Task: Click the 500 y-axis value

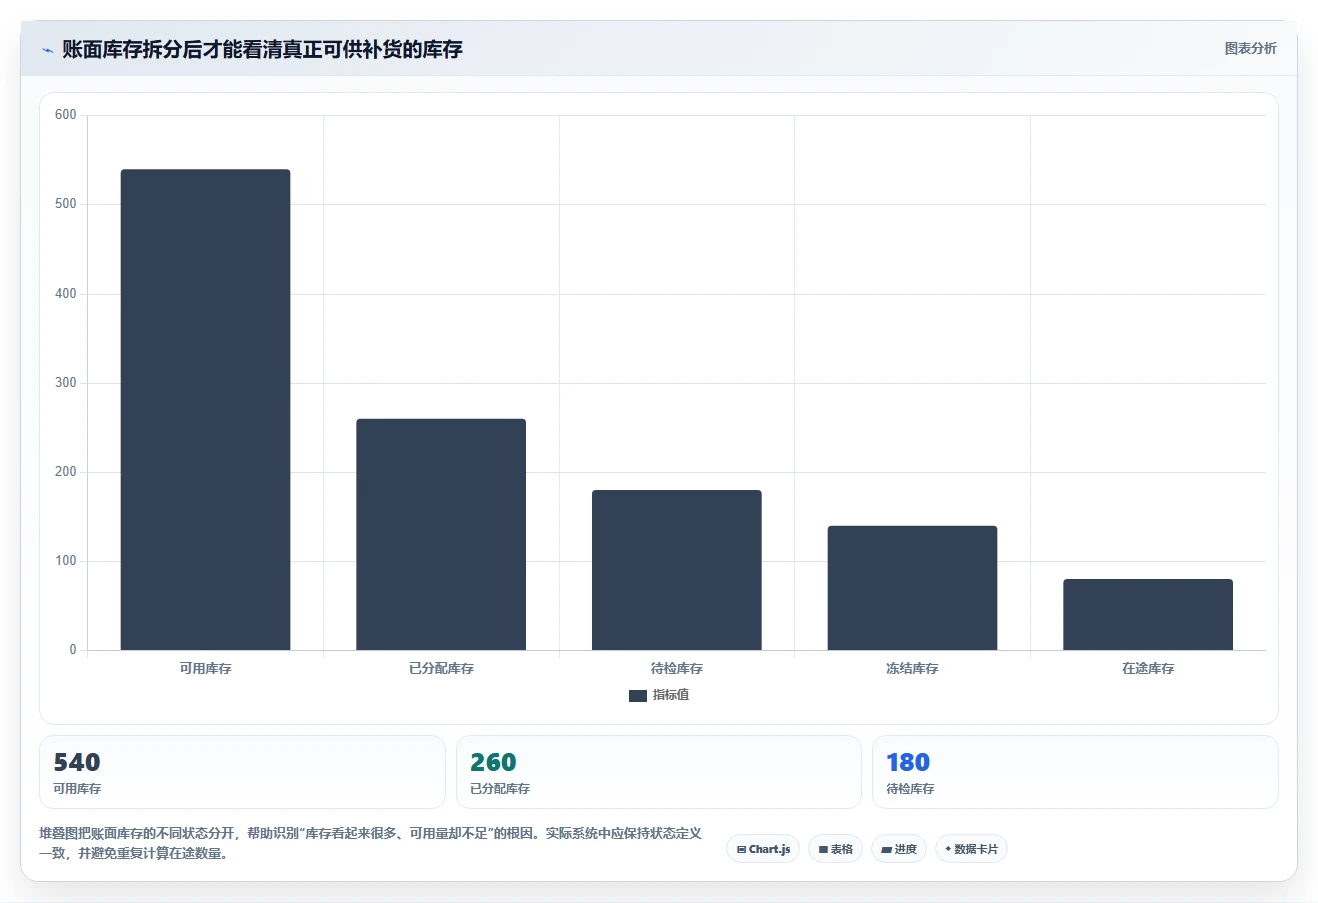Action: 66,204
